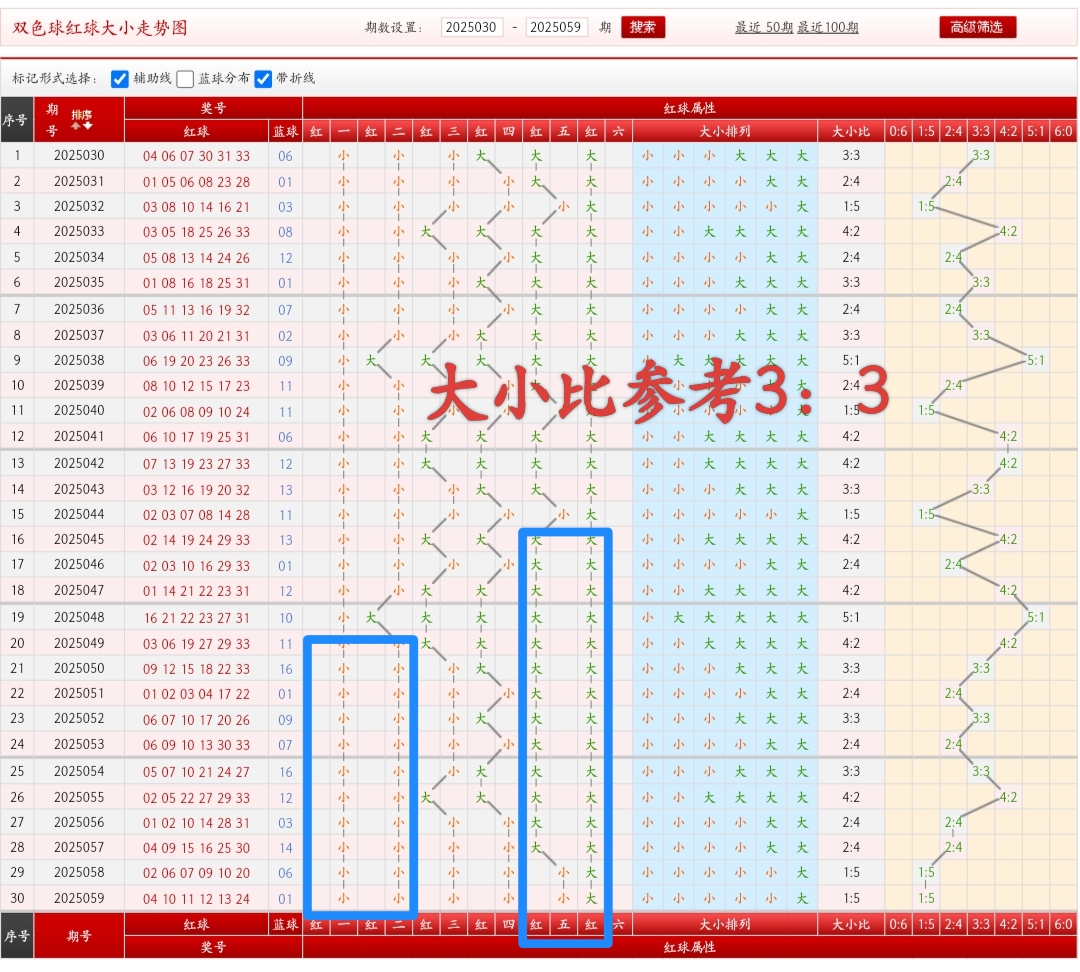Open 高级筛选 advanced filter
This screenshot has width=1080, height=972.
[x=977, y=28]
